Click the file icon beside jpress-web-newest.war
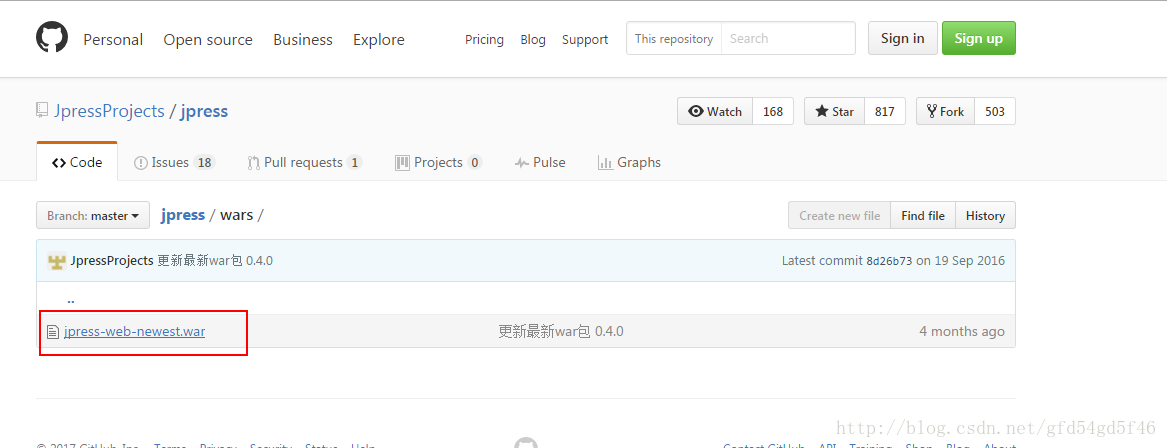Image resolution: width=1167 pixels, height=448 pixels. point(52,332)
